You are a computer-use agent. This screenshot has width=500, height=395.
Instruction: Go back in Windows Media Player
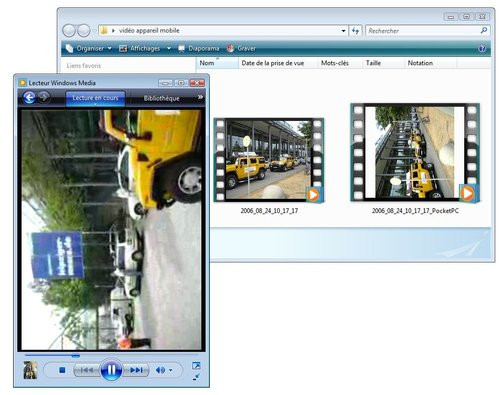click(x=29, y=98)
